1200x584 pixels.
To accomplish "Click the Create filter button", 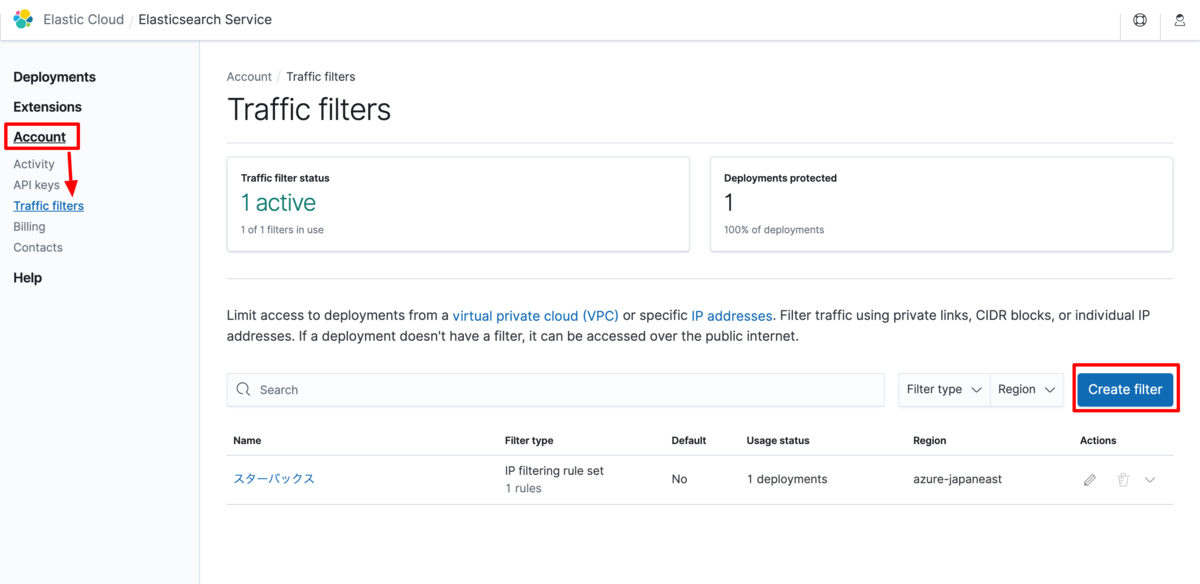I will point(1125,389).
